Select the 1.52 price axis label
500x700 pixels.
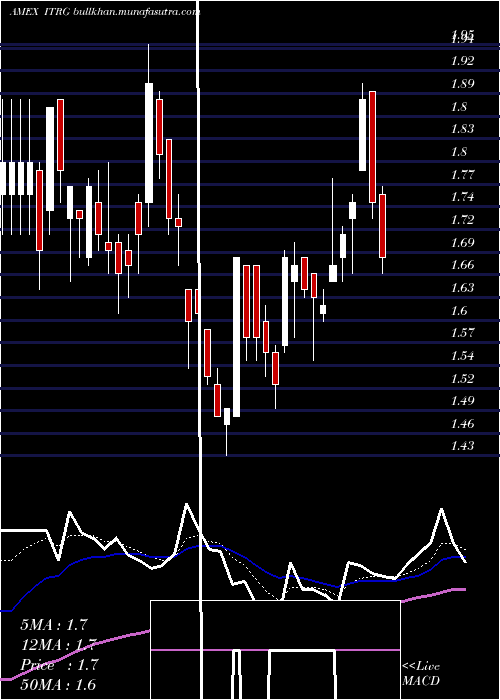tap(462, 379)
